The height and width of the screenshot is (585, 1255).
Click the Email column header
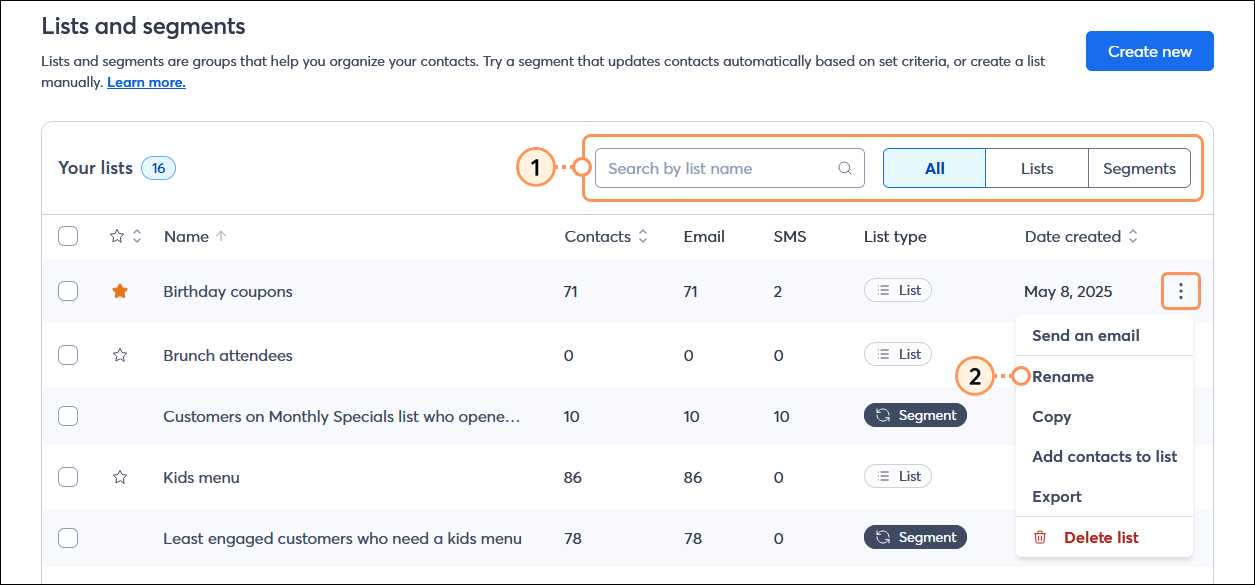click(x=704, y=237)
